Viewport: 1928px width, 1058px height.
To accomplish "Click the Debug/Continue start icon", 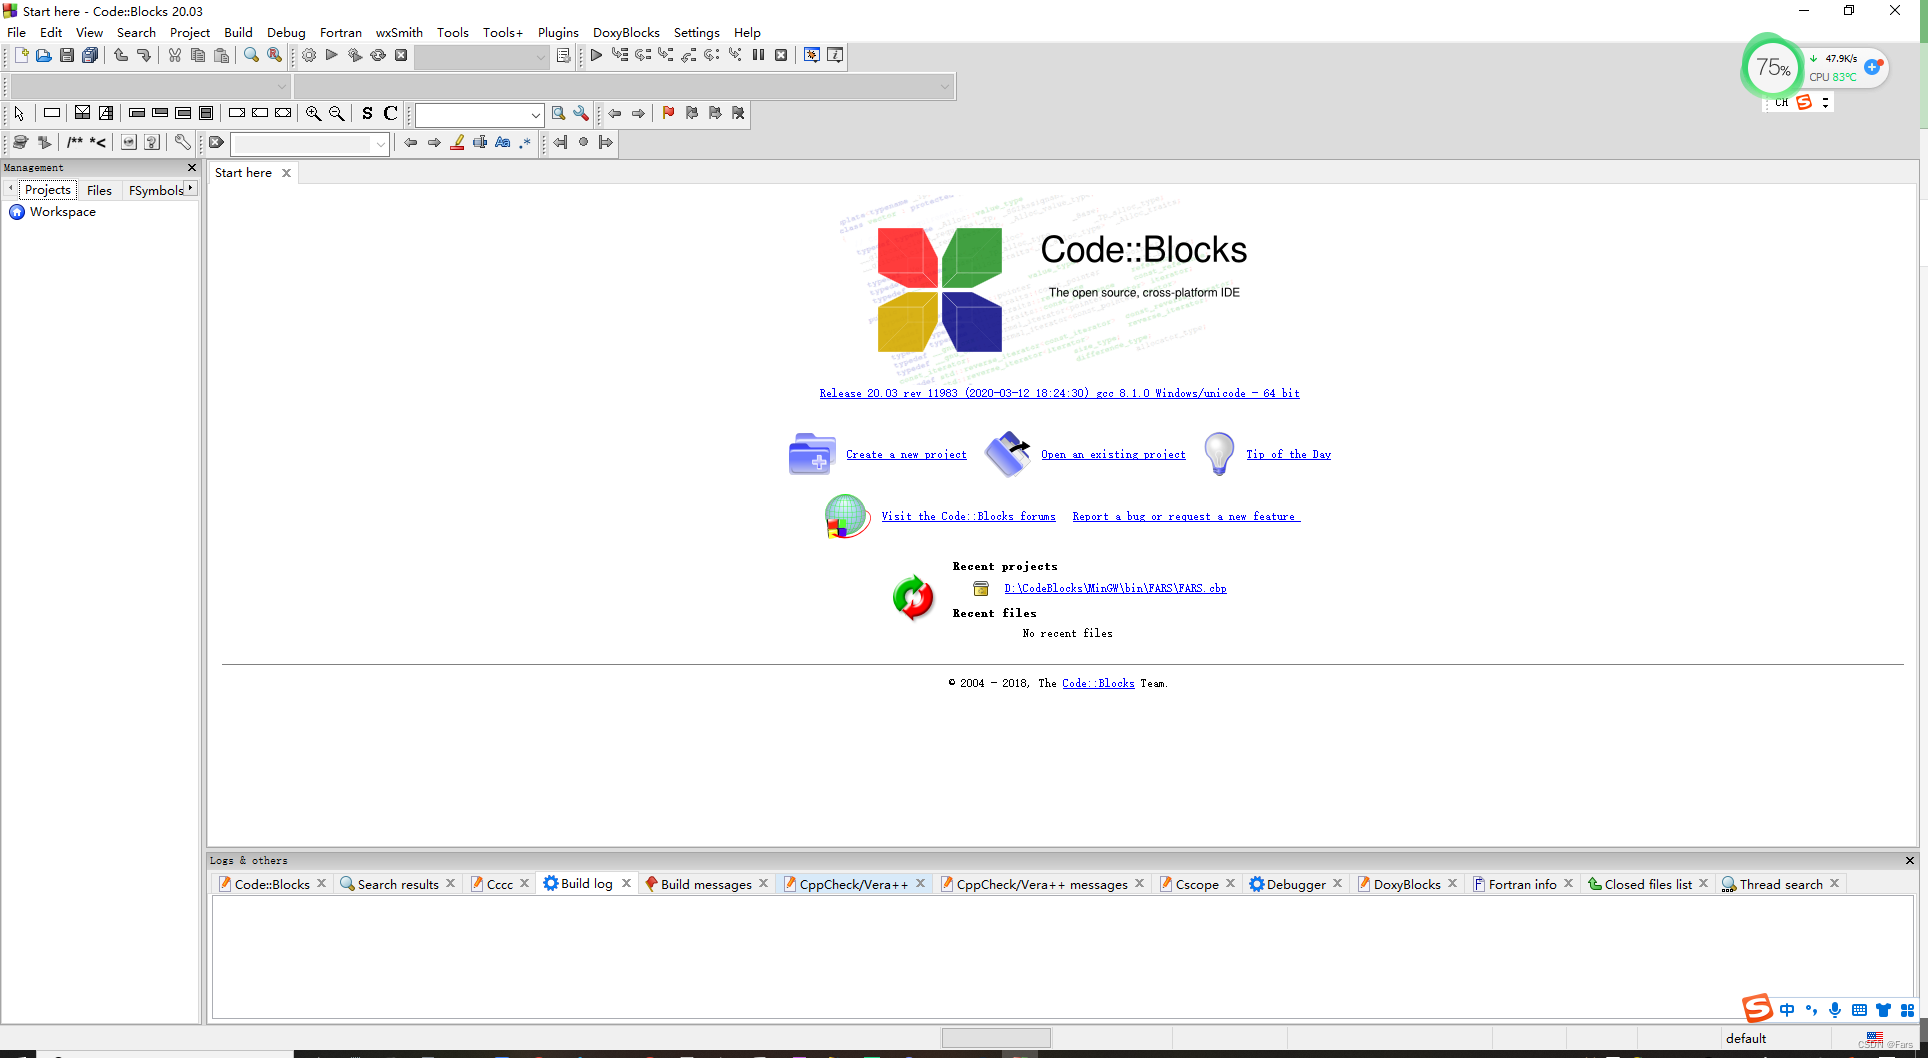I will point(596,56).
